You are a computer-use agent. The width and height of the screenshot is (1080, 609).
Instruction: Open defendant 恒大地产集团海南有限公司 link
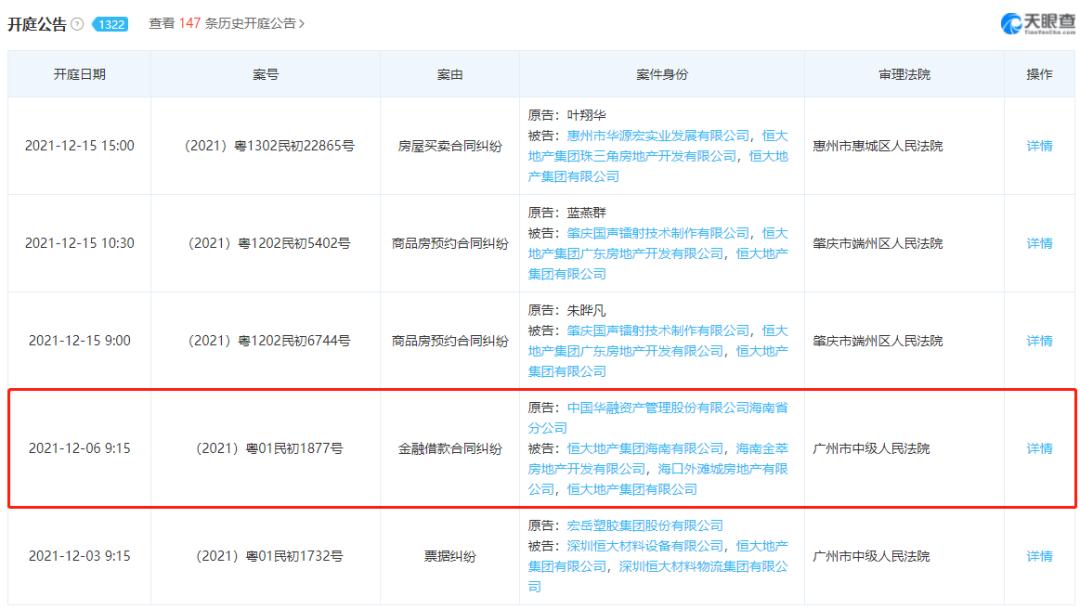[x=645, y=448]
